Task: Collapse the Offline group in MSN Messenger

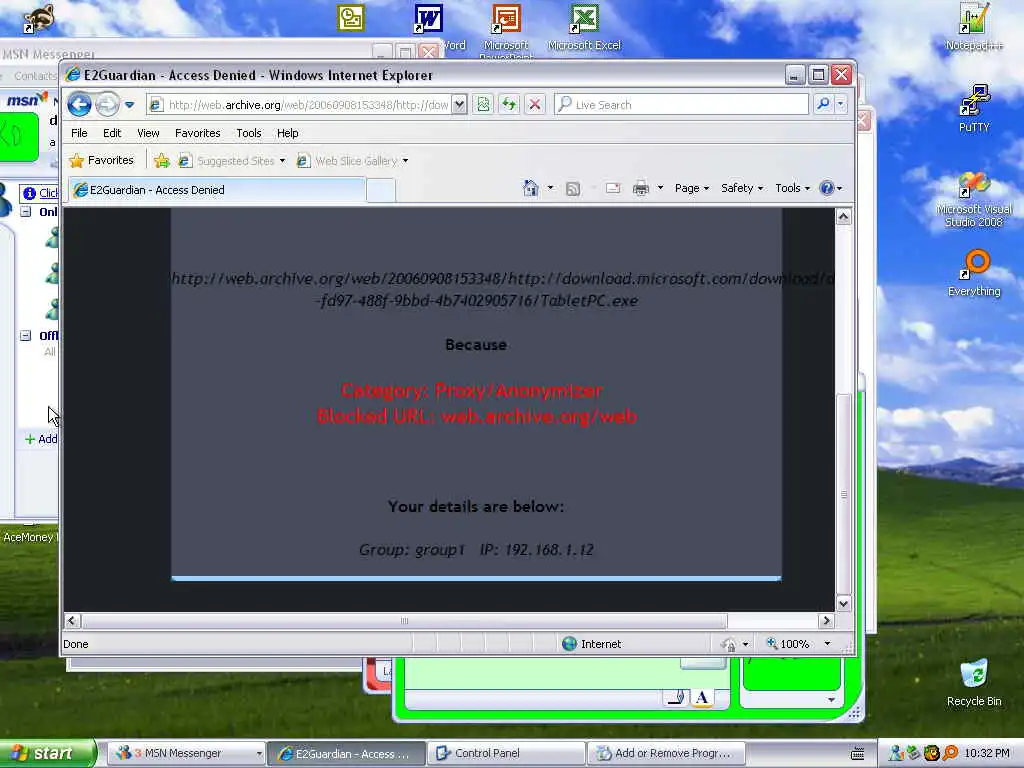Action: tap(25, 335)
